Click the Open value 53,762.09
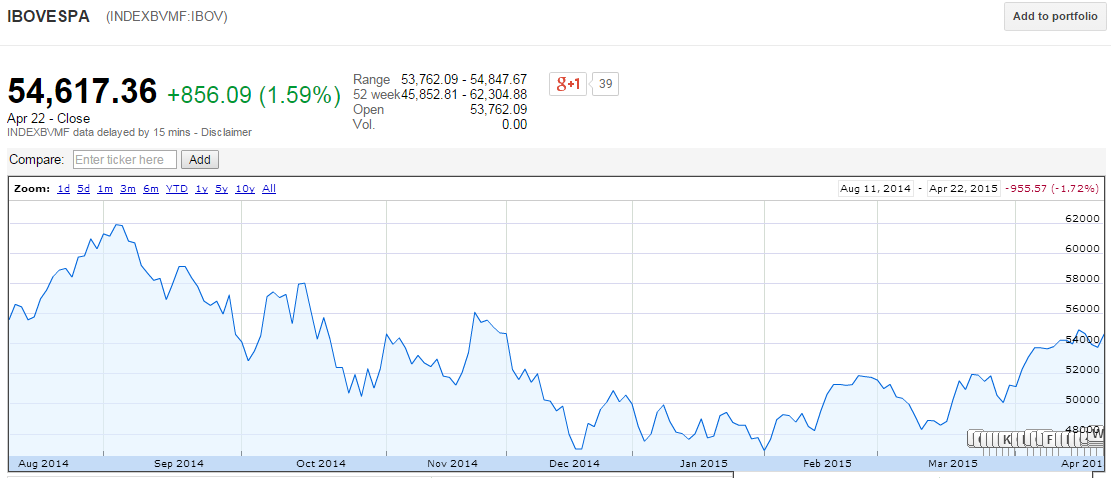This screenshot has height=478, width=1111. [x=498, y=110]
